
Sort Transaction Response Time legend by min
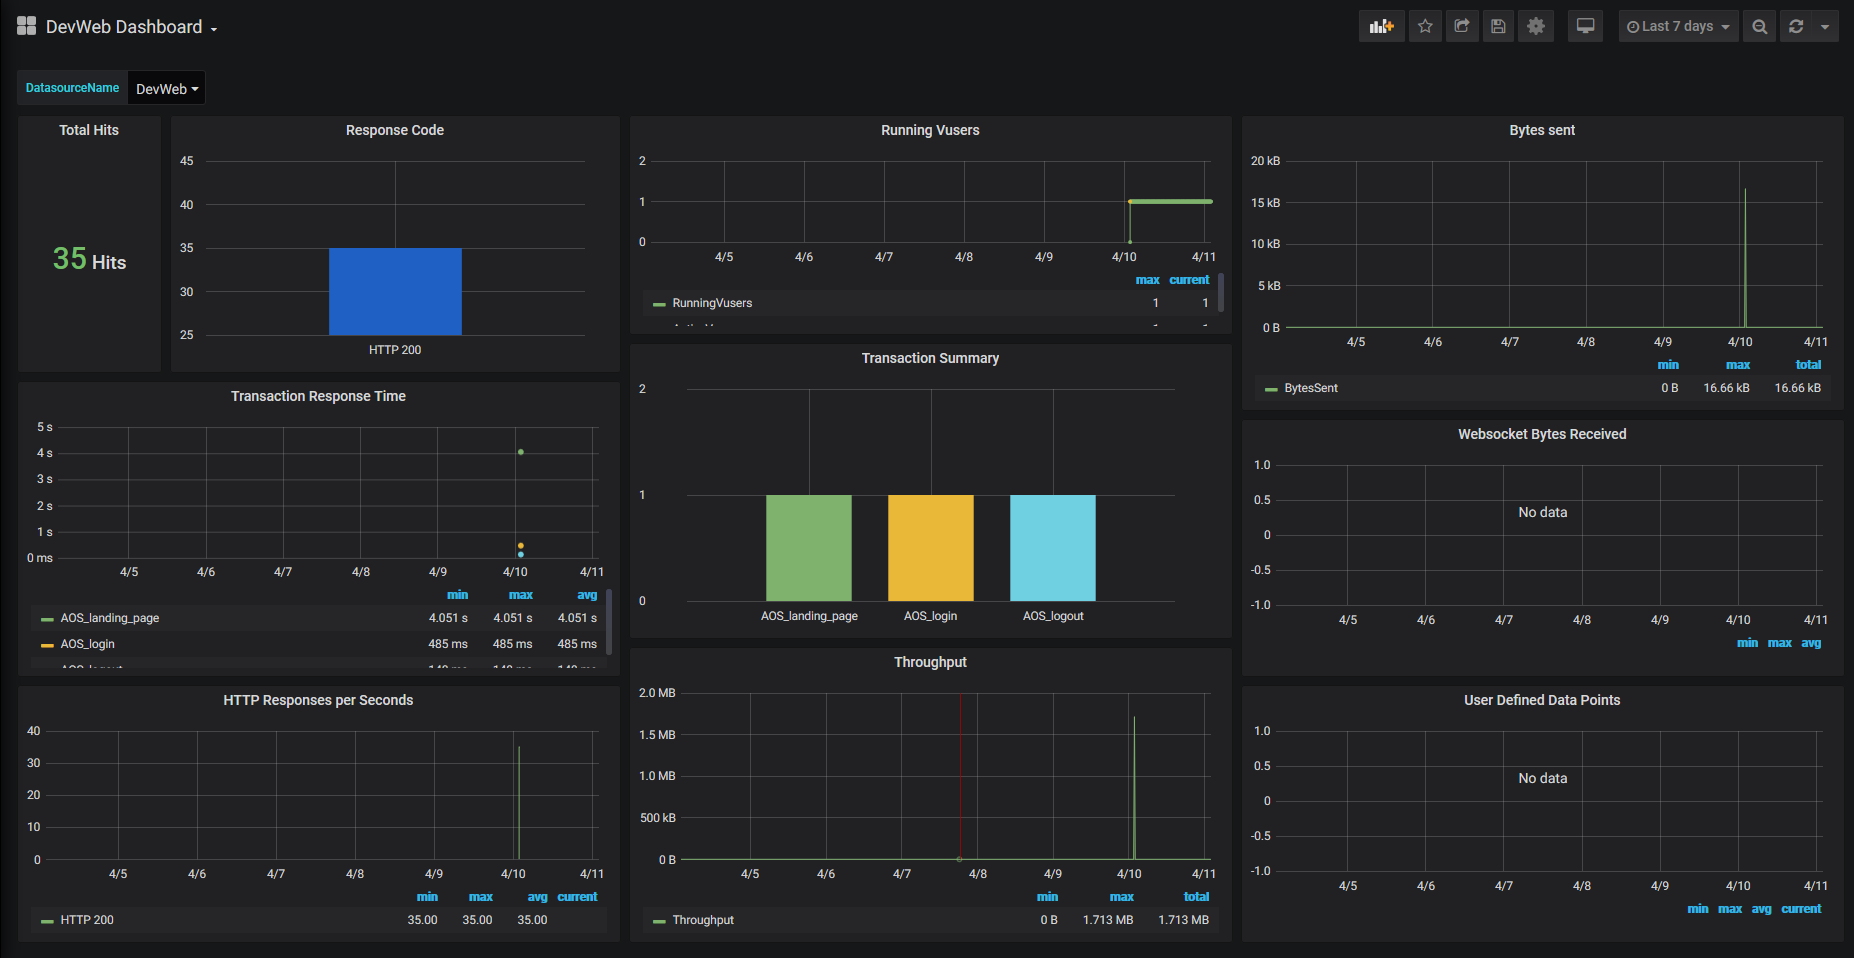(x=457, y=595)
